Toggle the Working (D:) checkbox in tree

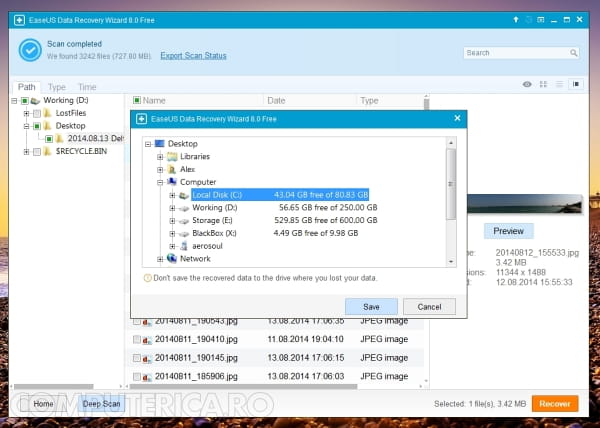[25, 101]
